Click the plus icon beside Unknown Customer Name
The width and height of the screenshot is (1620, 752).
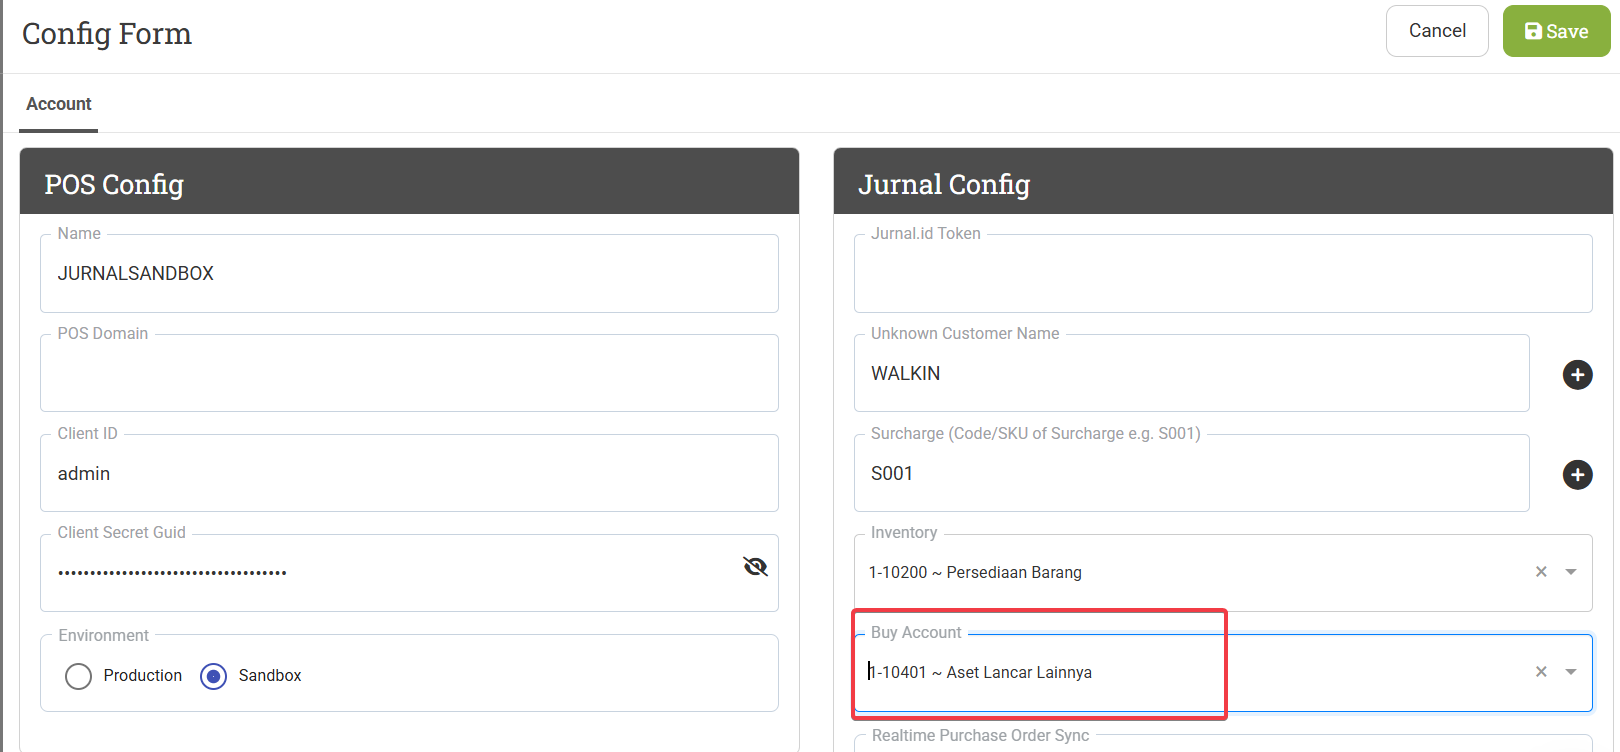tap(1577, 375)
